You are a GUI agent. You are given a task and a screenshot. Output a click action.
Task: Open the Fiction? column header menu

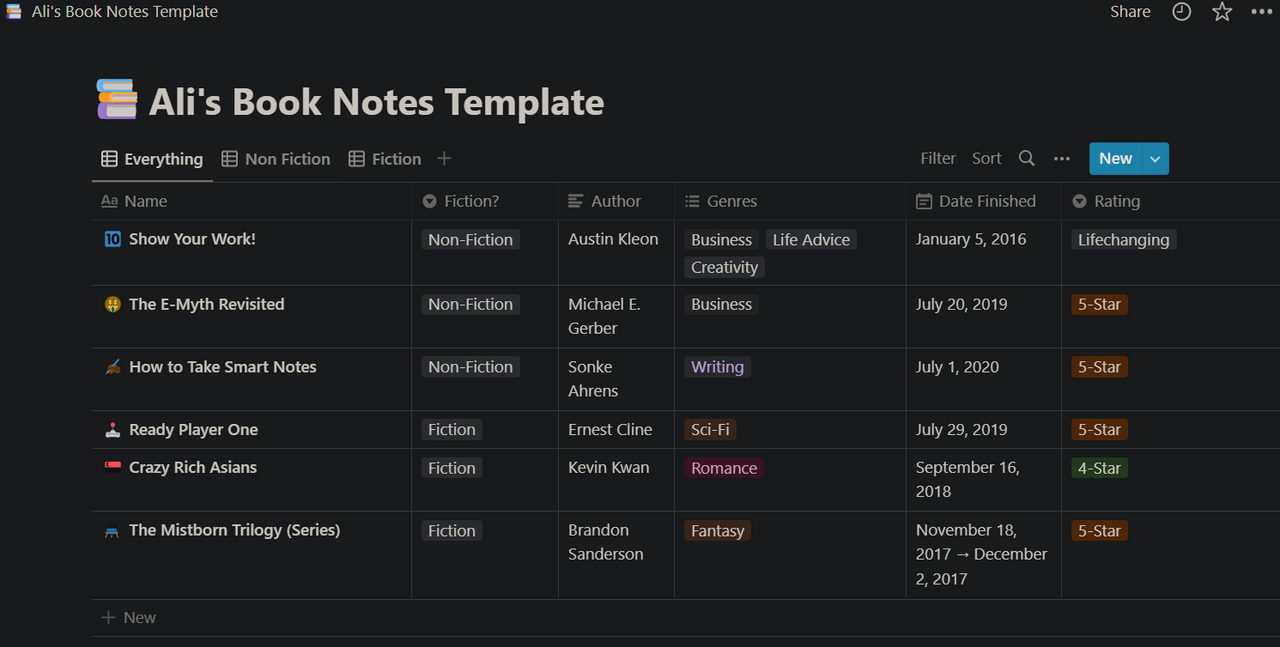point(471,201)
